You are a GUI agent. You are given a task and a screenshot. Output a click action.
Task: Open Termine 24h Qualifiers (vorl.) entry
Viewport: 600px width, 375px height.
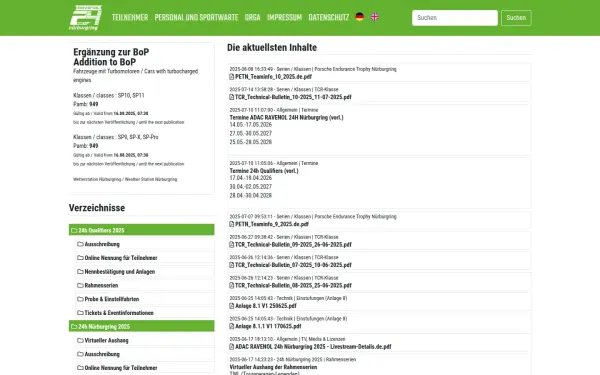(264, 171)
